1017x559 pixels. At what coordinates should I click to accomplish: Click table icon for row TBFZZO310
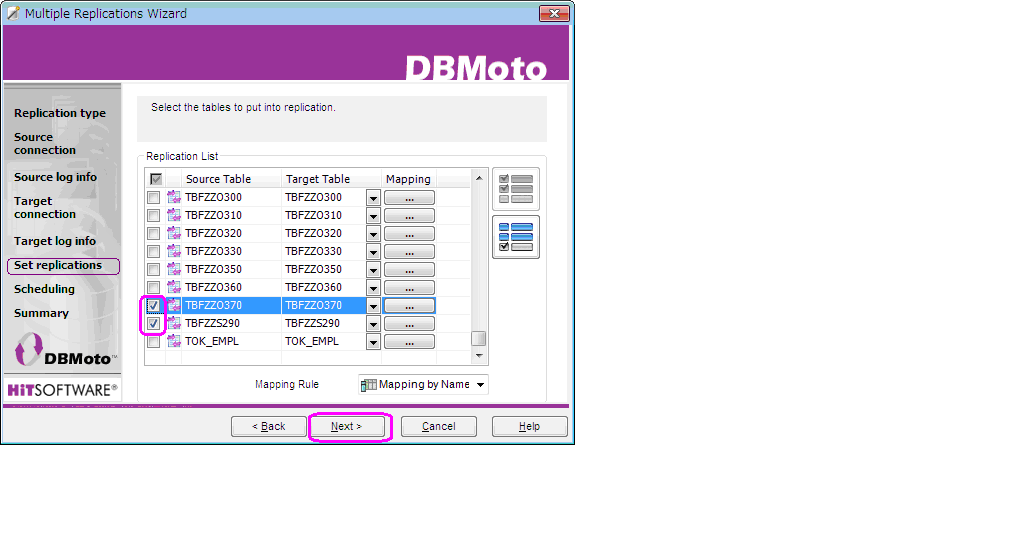(174, 215)
